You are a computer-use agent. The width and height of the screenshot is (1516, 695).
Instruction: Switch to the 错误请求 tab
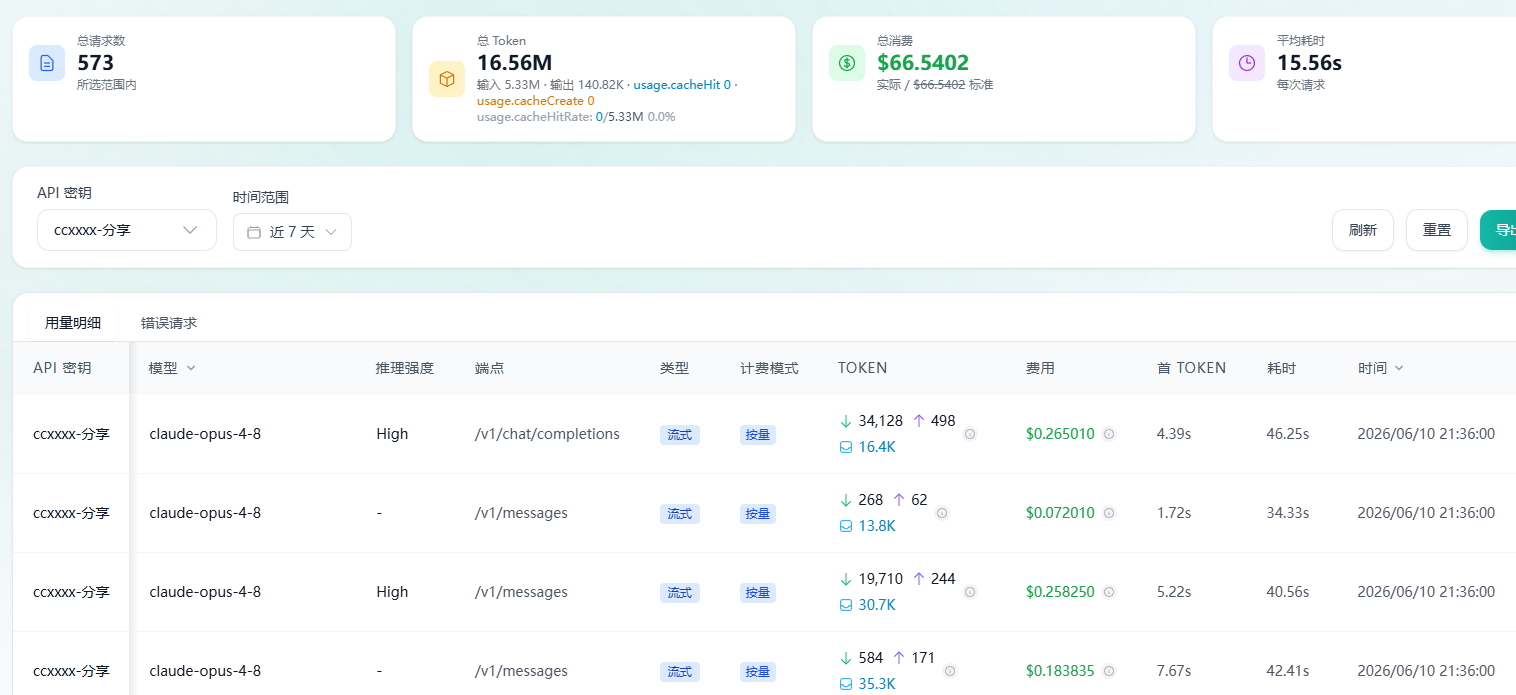169,323
